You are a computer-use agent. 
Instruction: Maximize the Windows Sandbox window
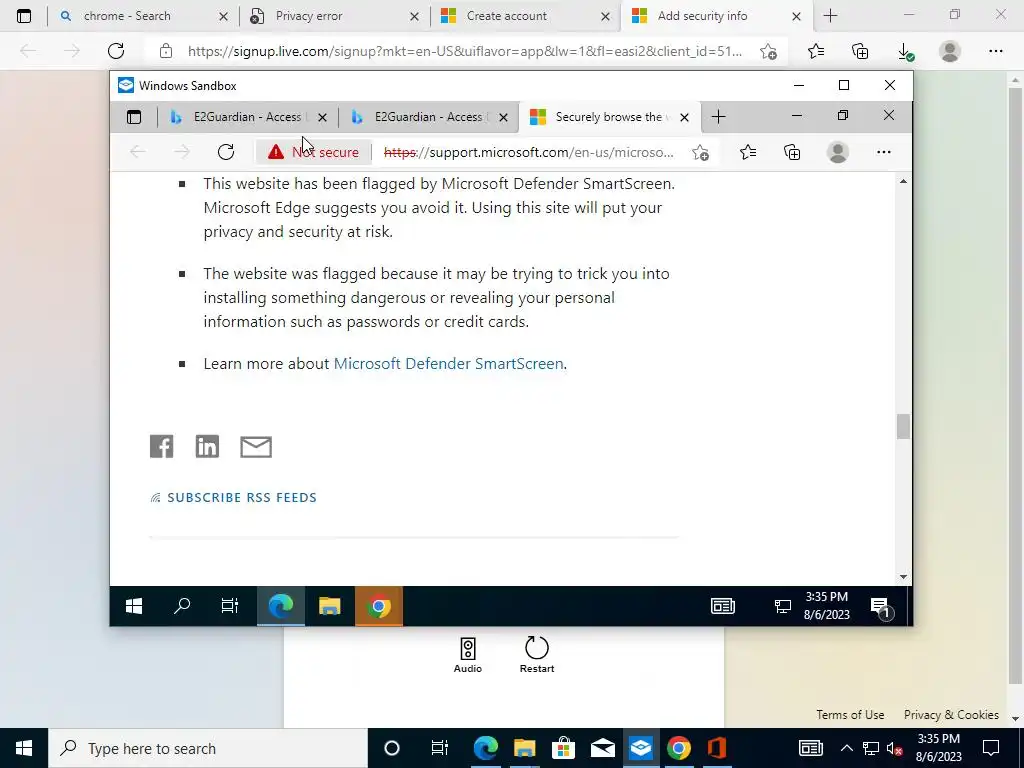844,86
